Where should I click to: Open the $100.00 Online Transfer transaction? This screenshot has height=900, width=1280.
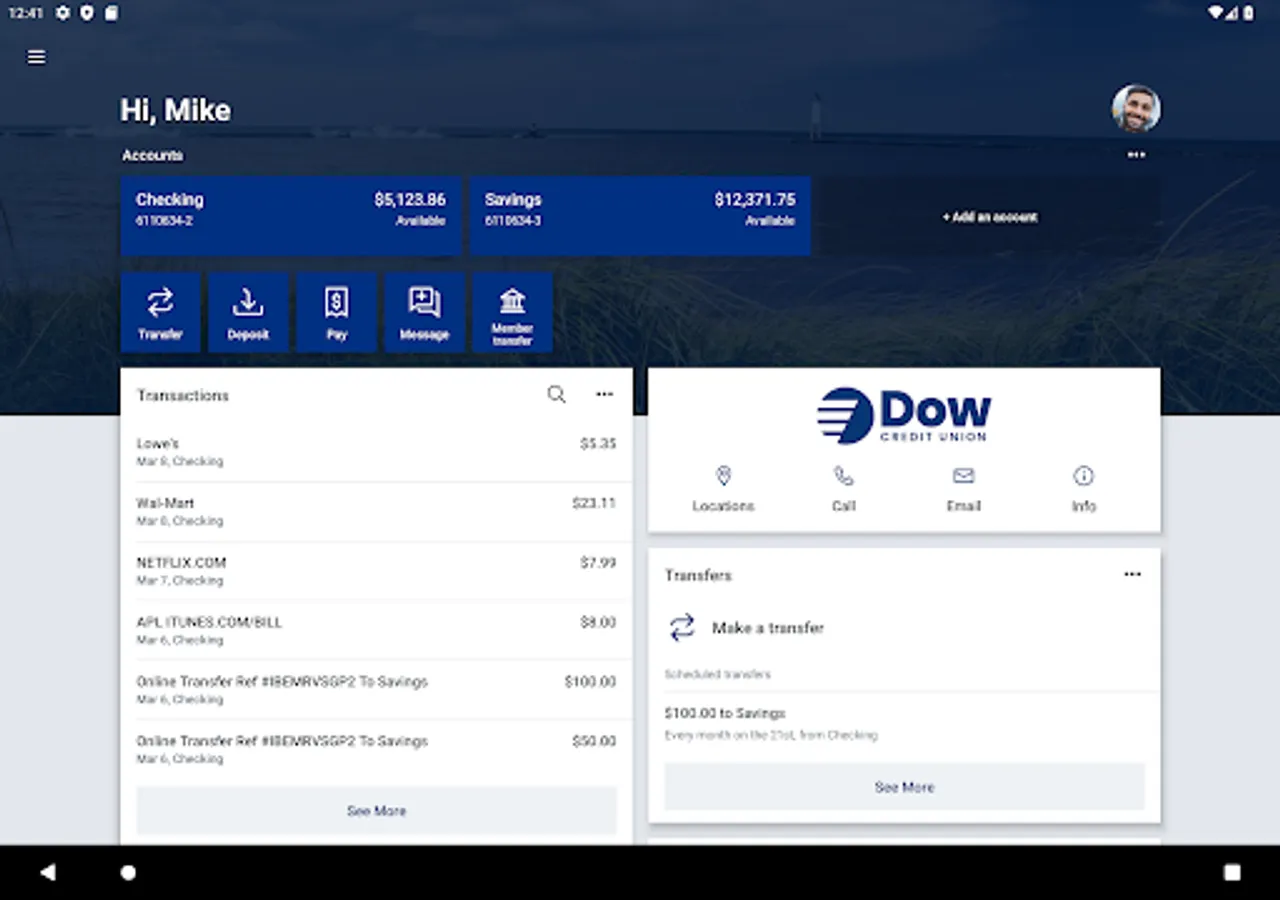pyautogui.click(x=376, y=690)
